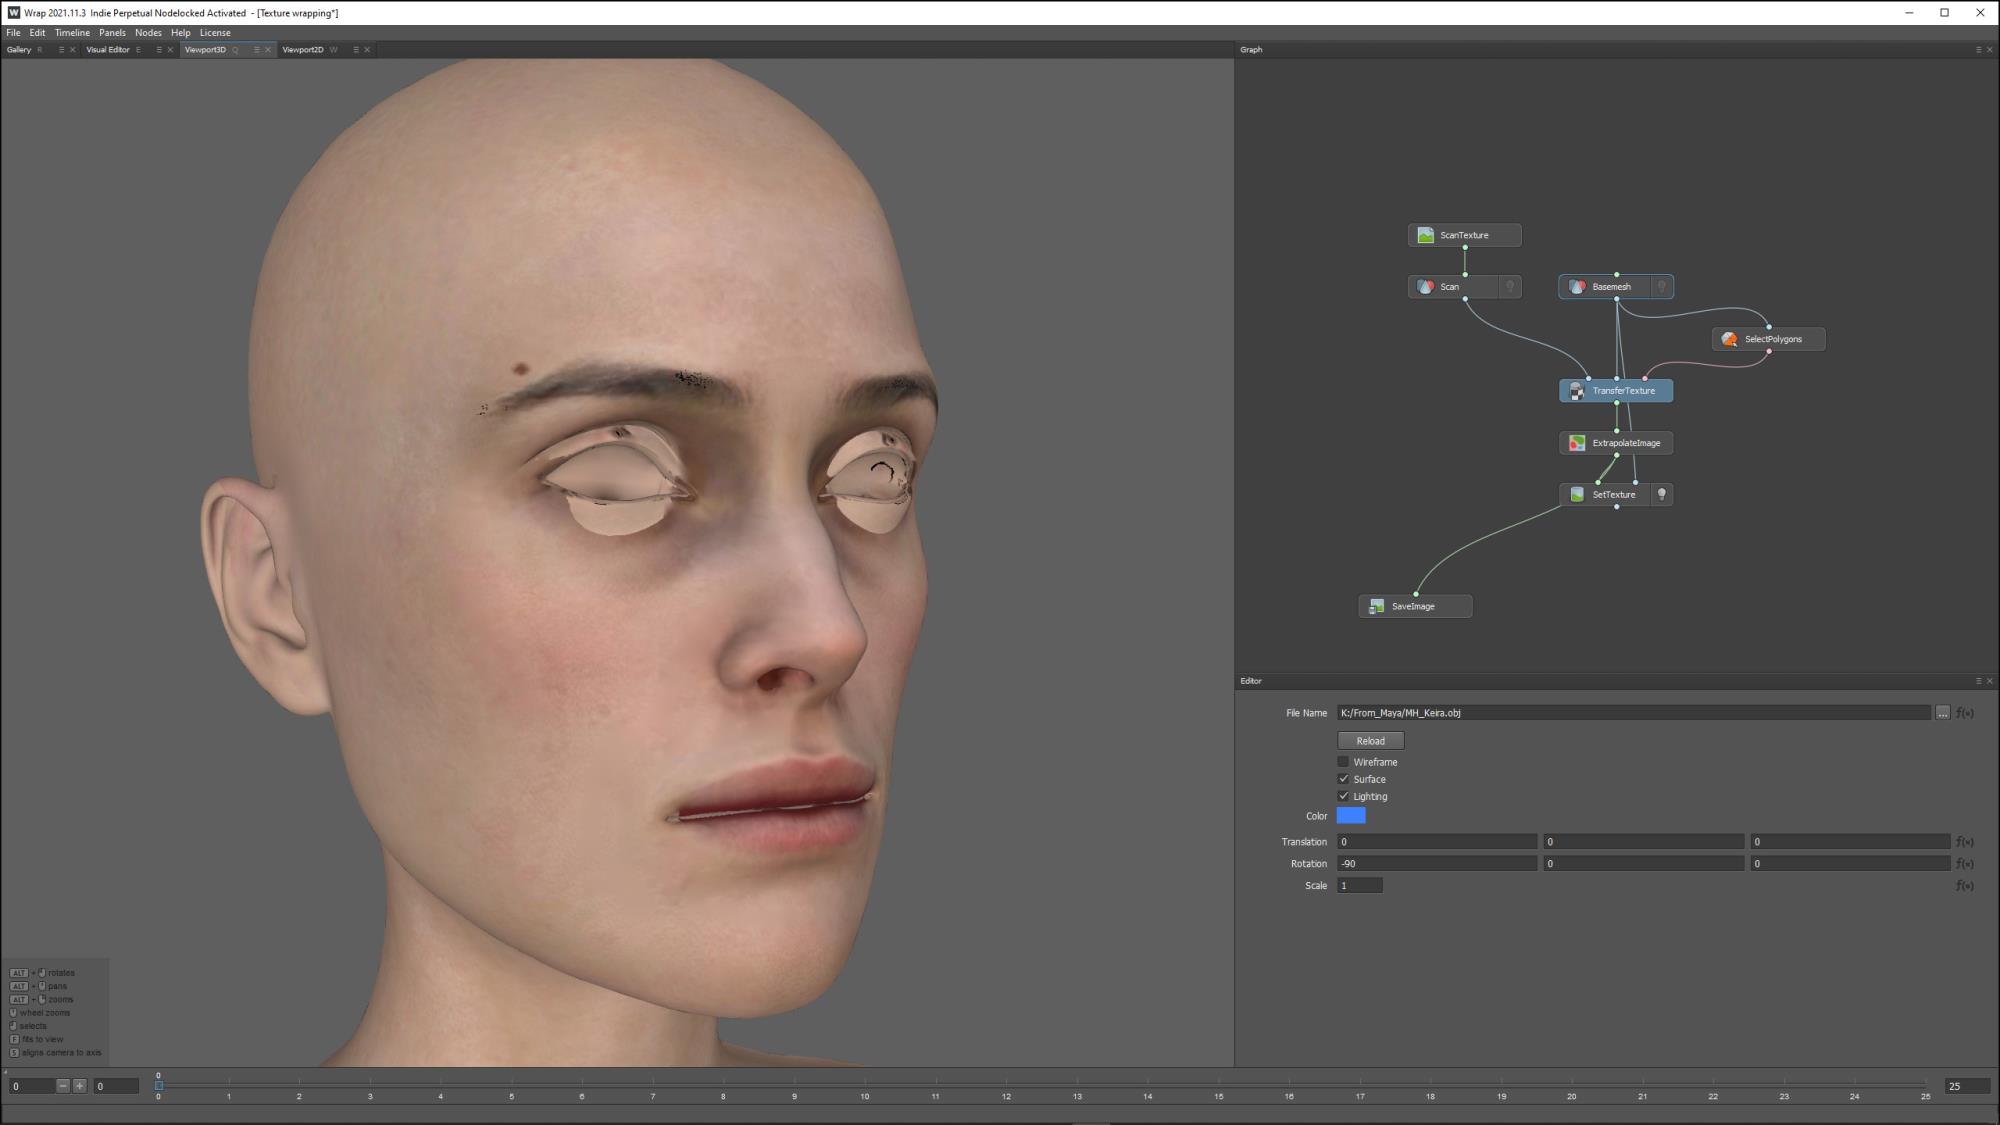Close the Viewport3D tab
The image size is (2000, 1125).
click(268, 50)
